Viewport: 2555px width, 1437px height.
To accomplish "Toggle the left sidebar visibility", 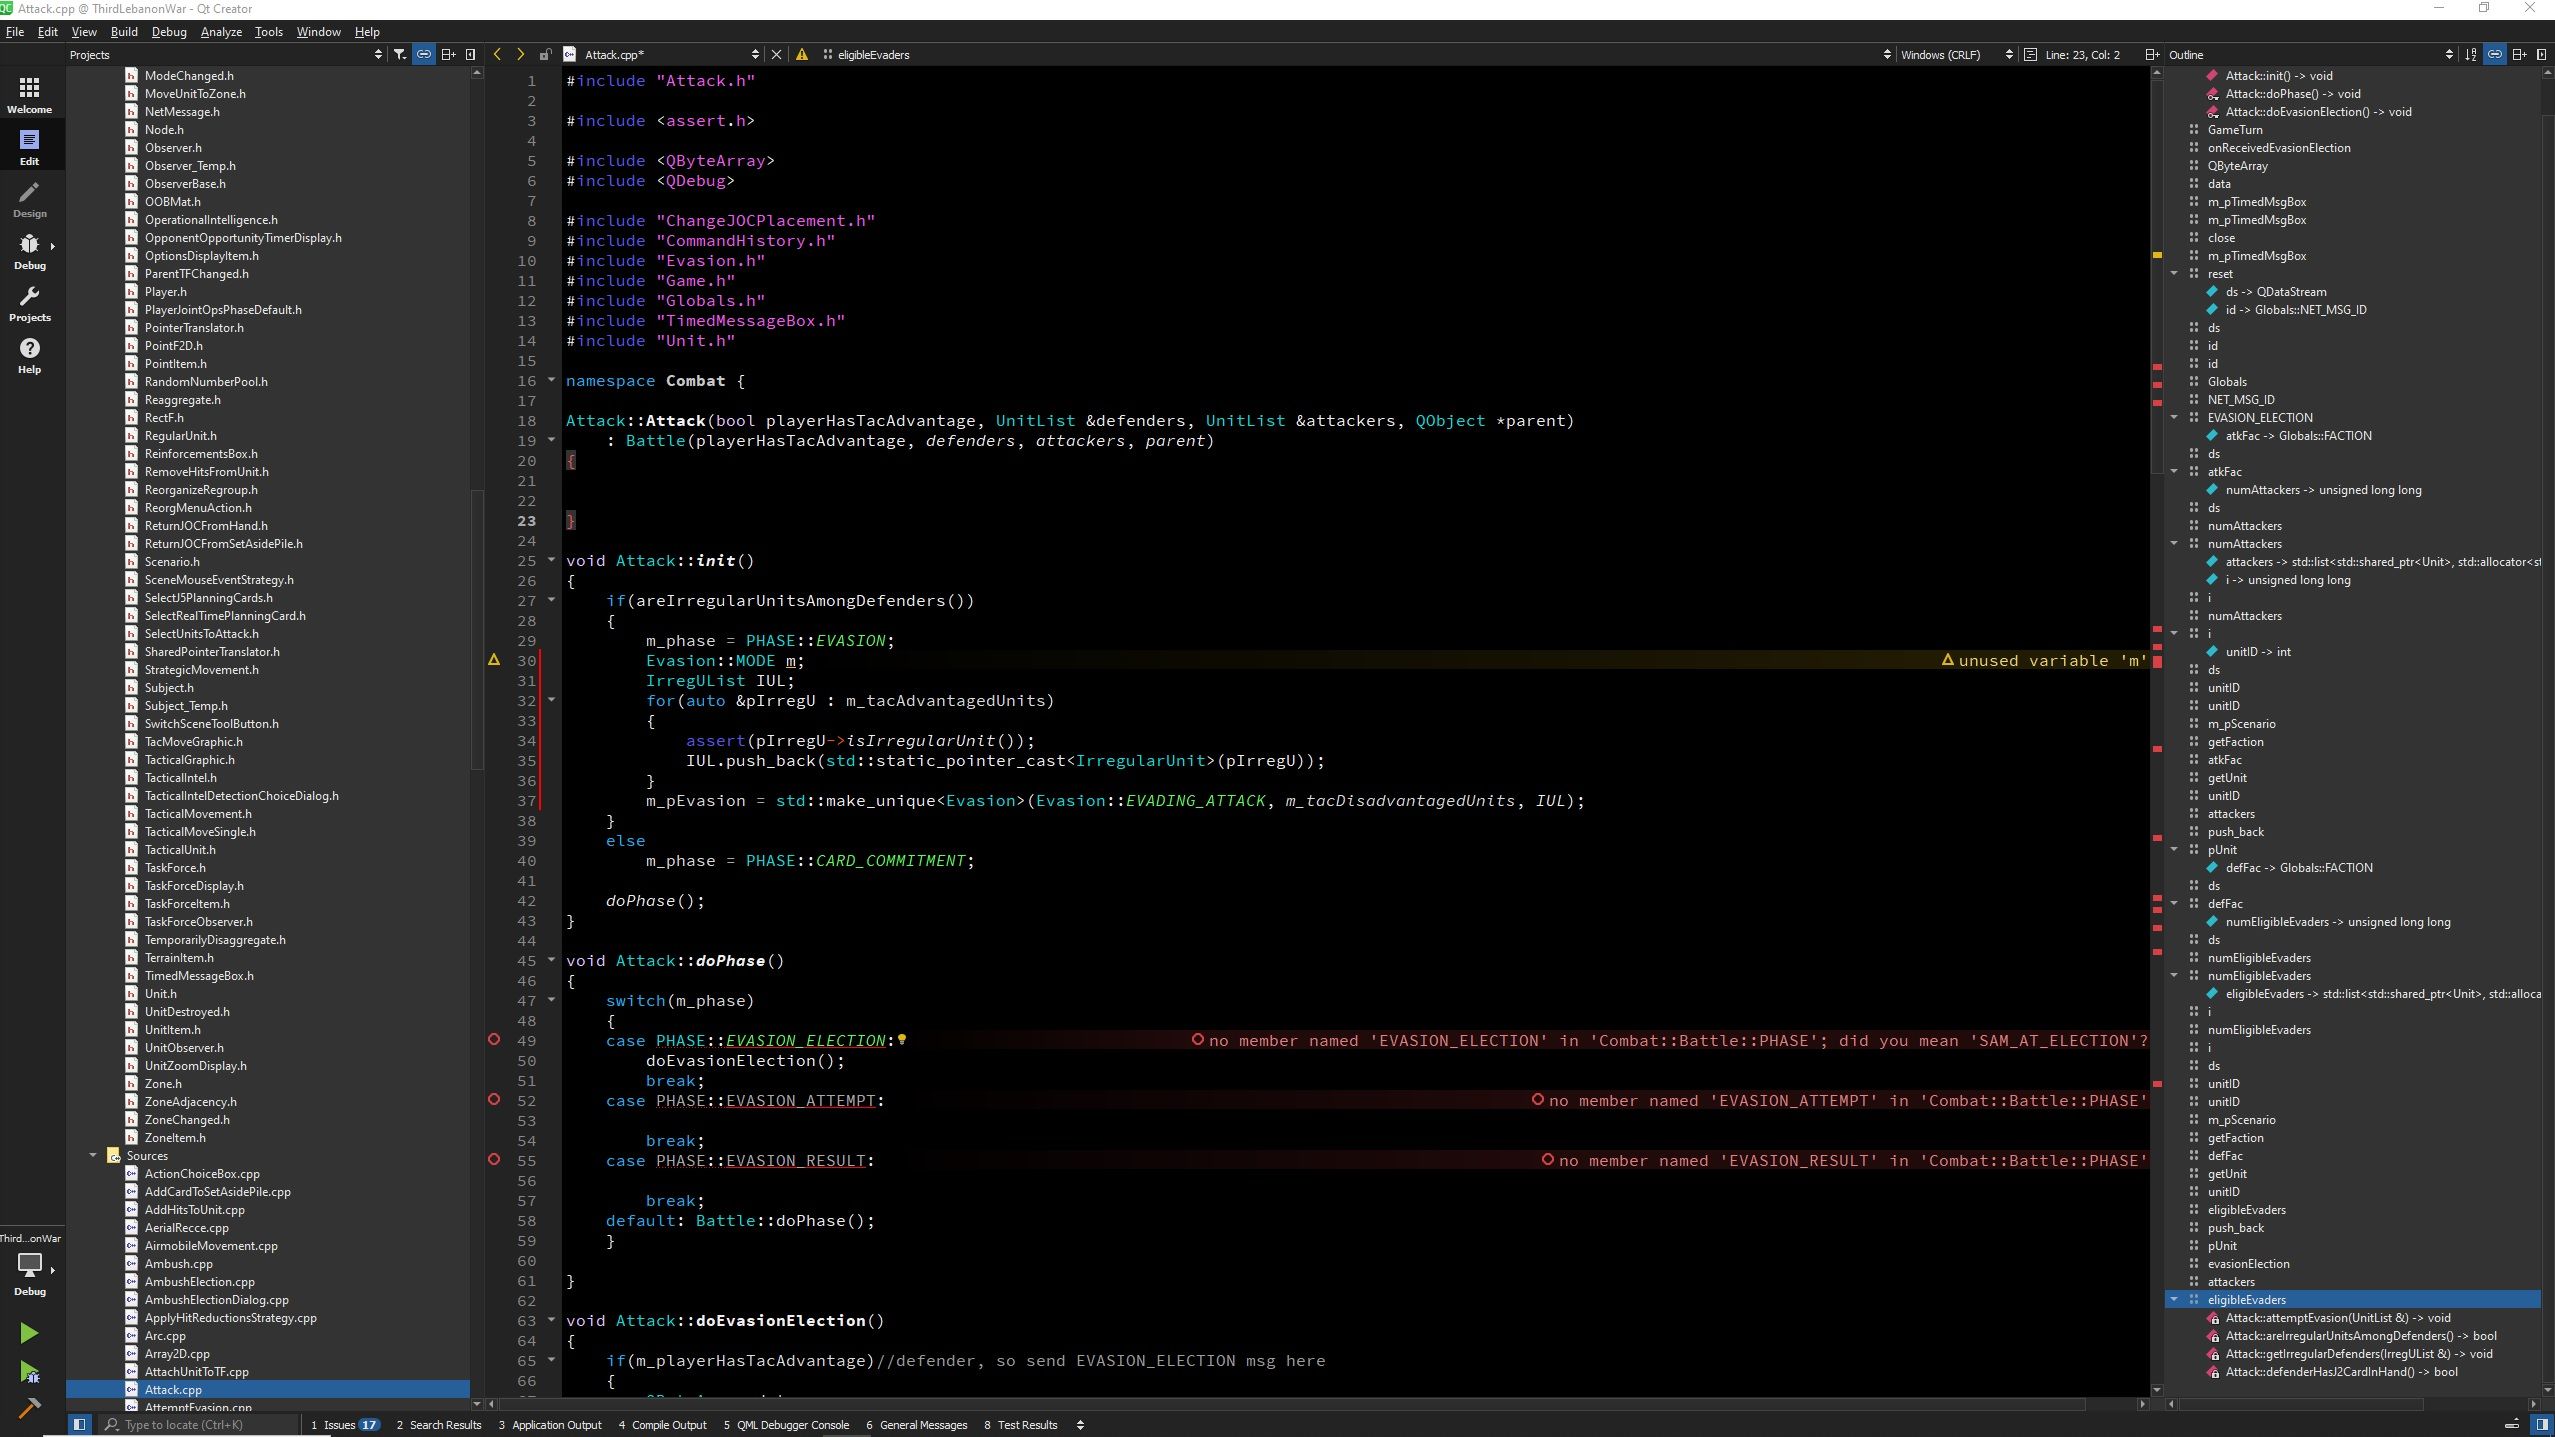I will pos(79,1424).
